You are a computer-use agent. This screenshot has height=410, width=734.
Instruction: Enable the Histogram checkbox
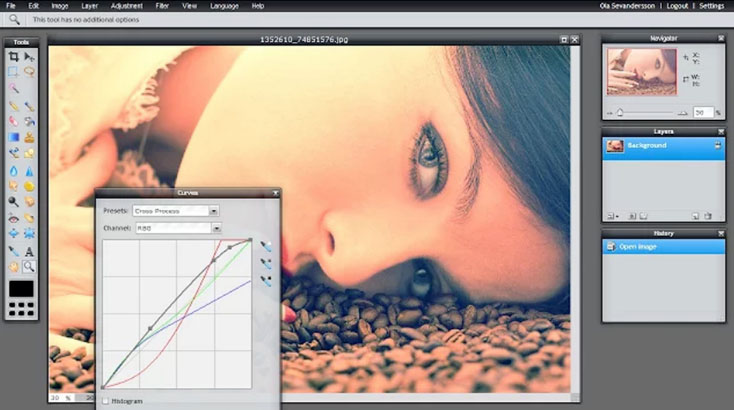click(107, 401)
